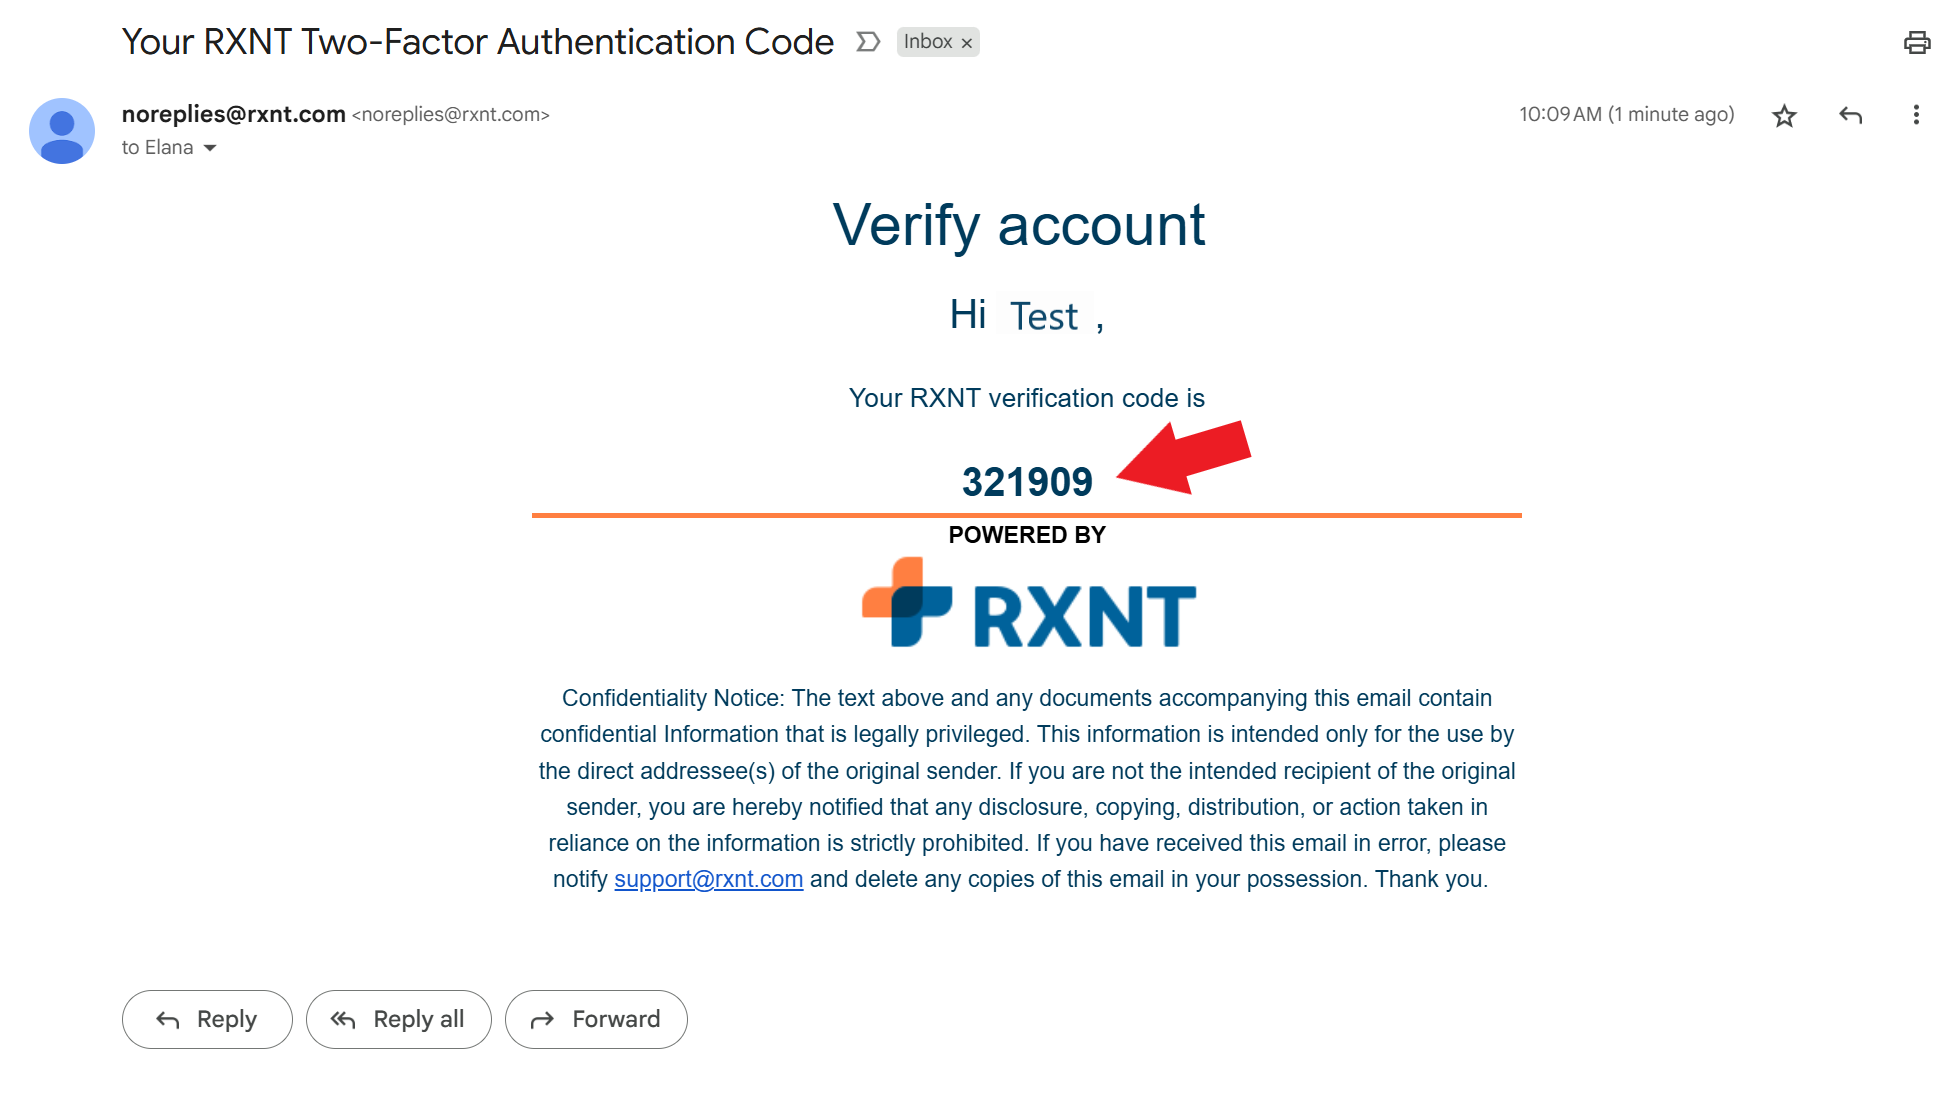
Task: Click the Reply button below the message
Action: [207, 1019]
